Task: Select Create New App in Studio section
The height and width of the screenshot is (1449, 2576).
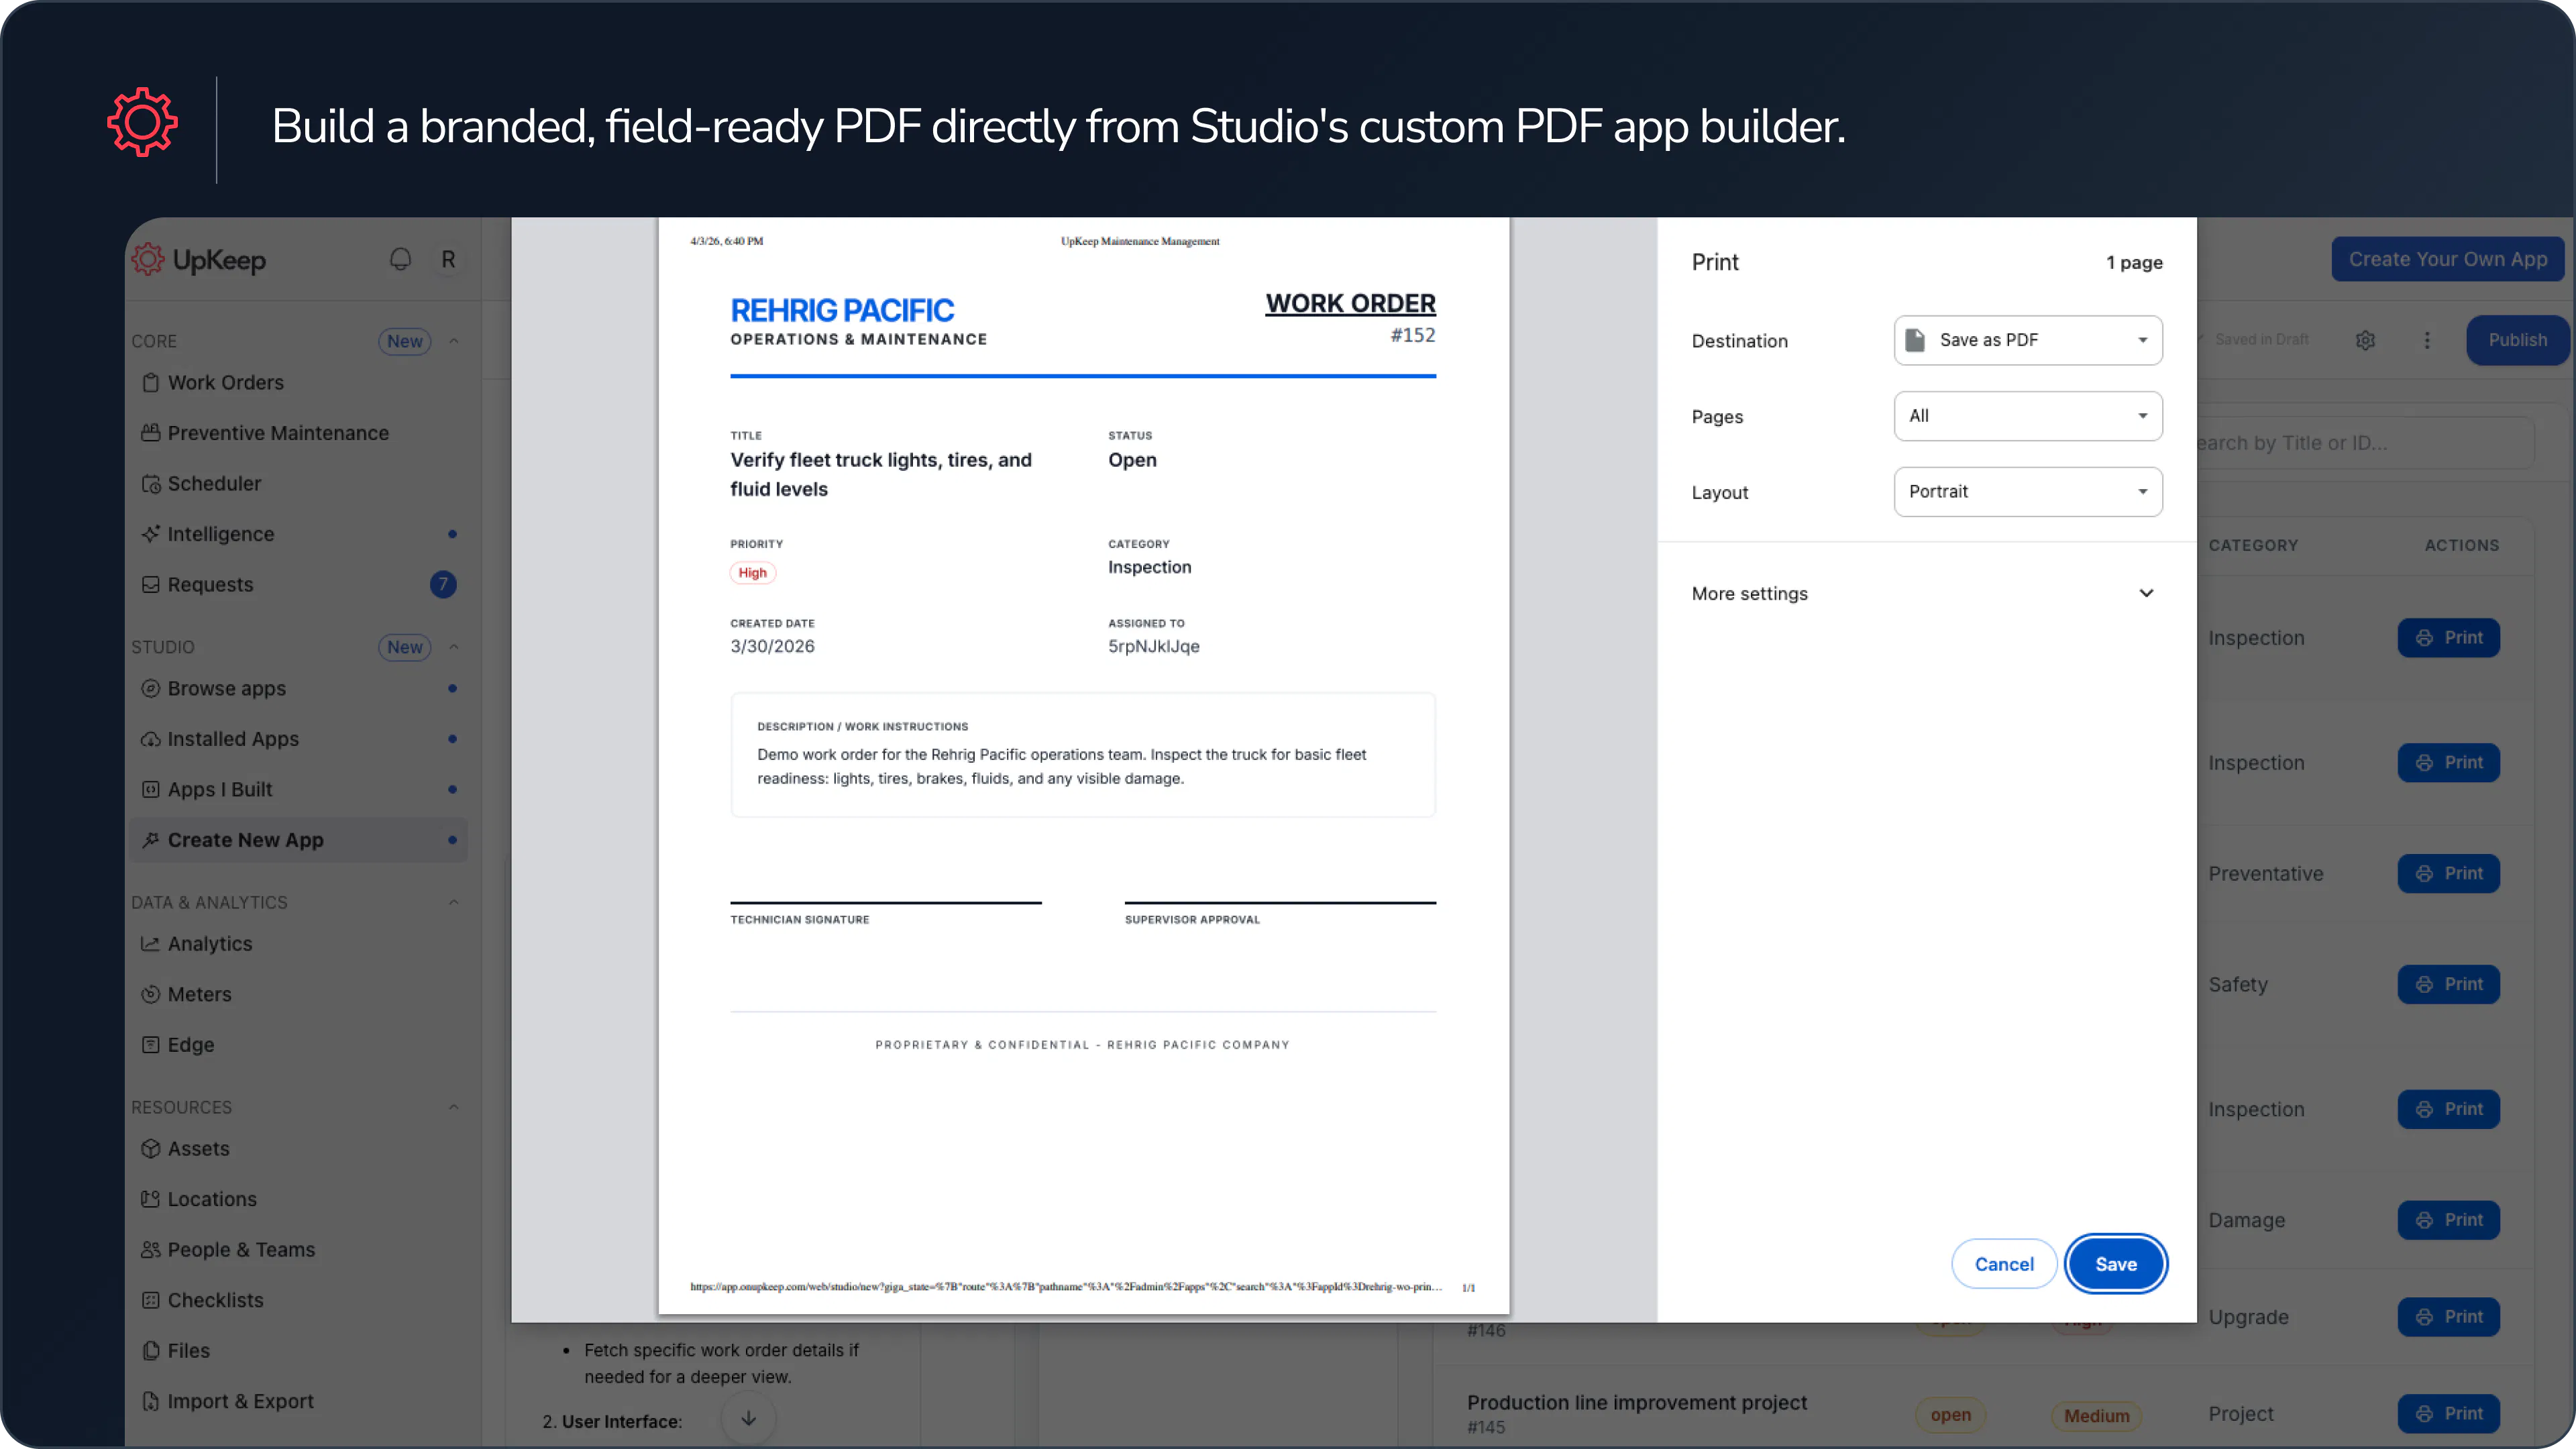Action: pyautogui.click(x=244, y=840)
